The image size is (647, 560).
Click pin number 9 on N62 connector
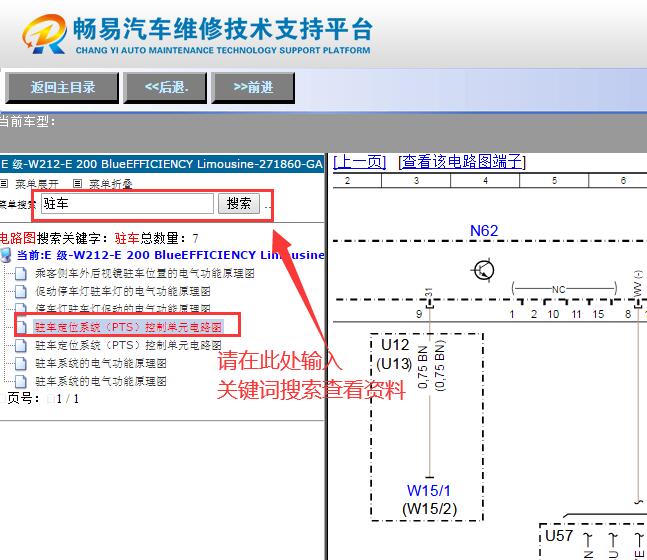point(419,314)
